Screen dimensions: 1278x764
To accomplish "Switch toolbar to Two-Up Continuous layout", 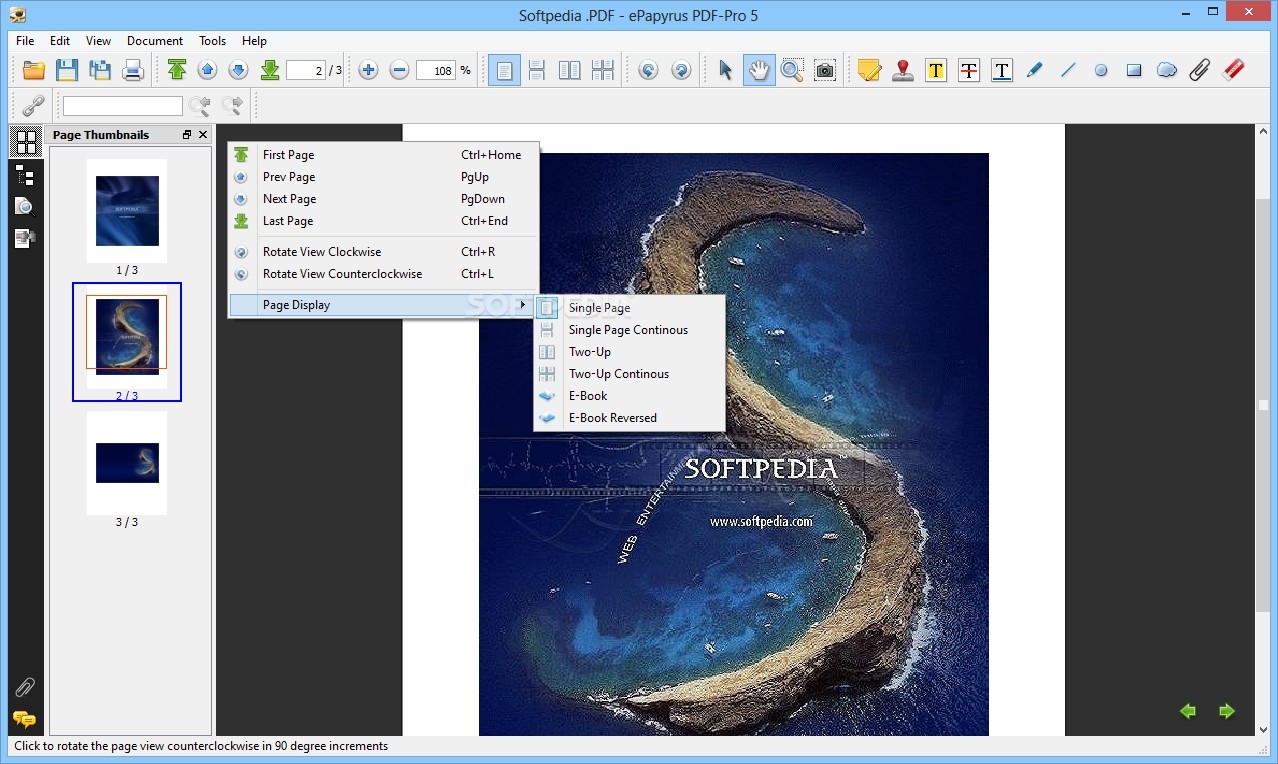I will (x=602, y=70).
